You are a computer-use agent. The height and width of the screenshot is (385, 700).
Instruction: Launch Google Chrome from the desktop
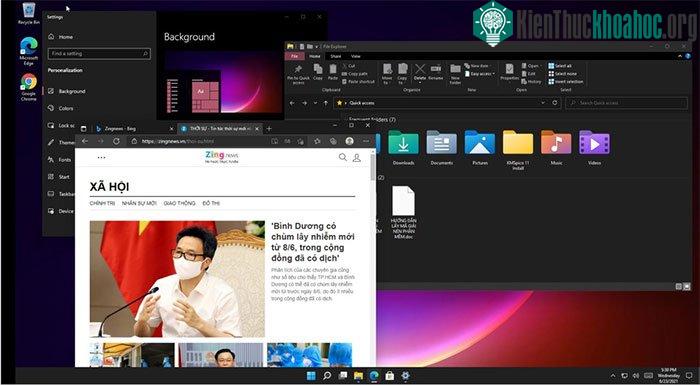pos(29,87)
